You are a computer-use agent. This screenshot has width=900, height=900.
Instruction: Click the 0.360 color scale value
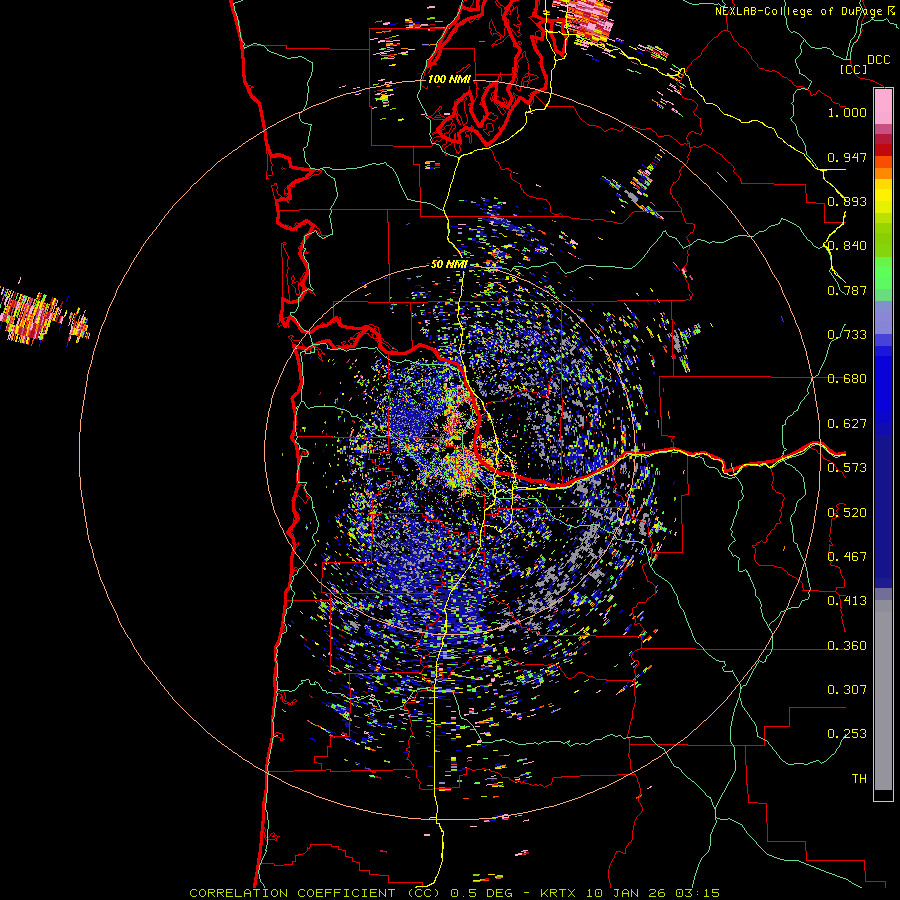(847, 646)
